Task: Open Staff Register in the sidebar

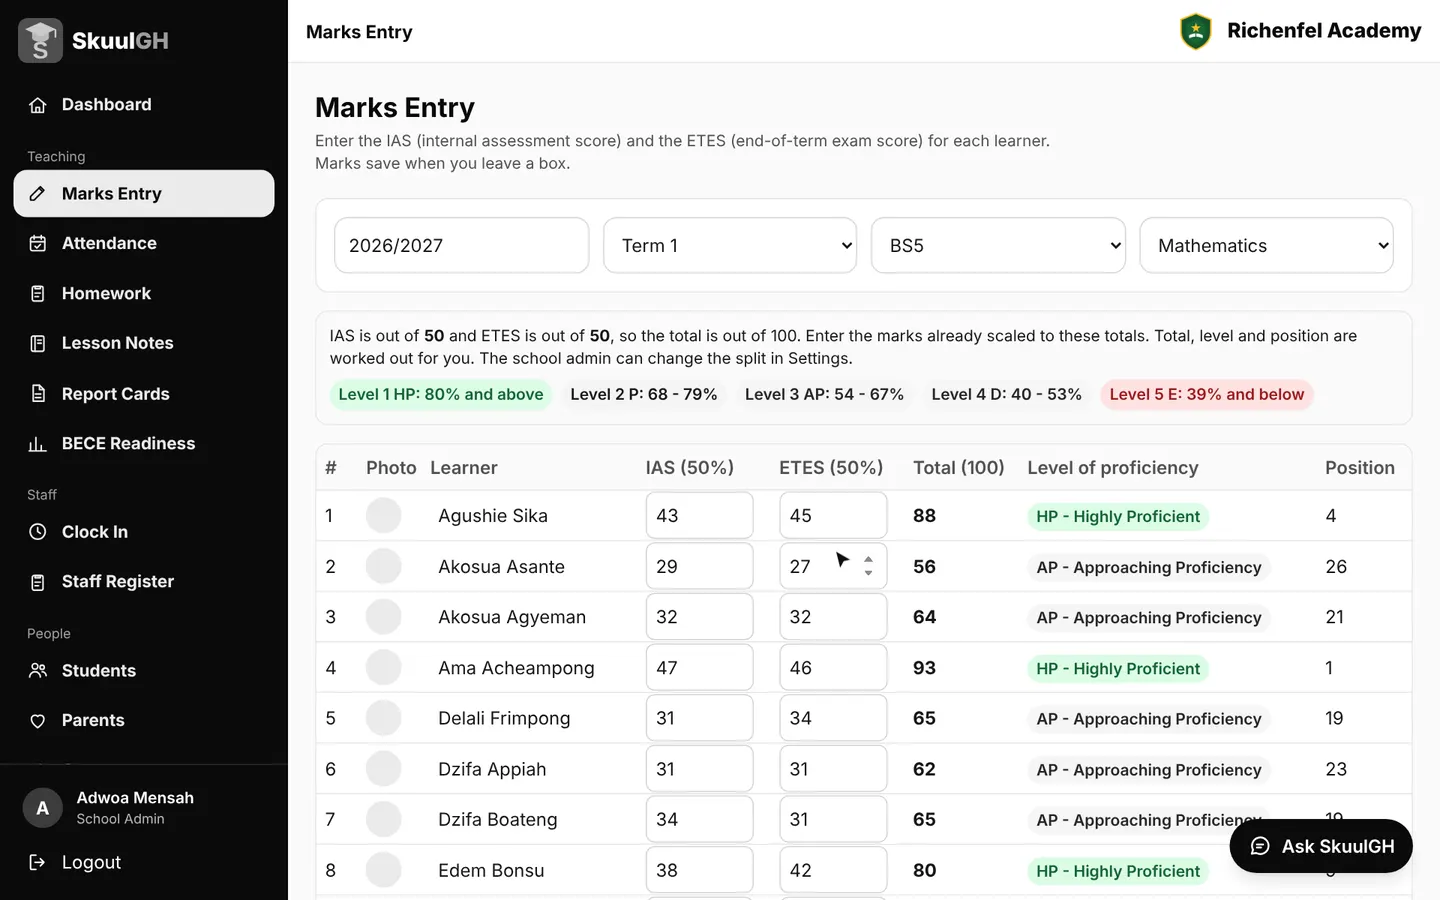Action: coord(144,582)
